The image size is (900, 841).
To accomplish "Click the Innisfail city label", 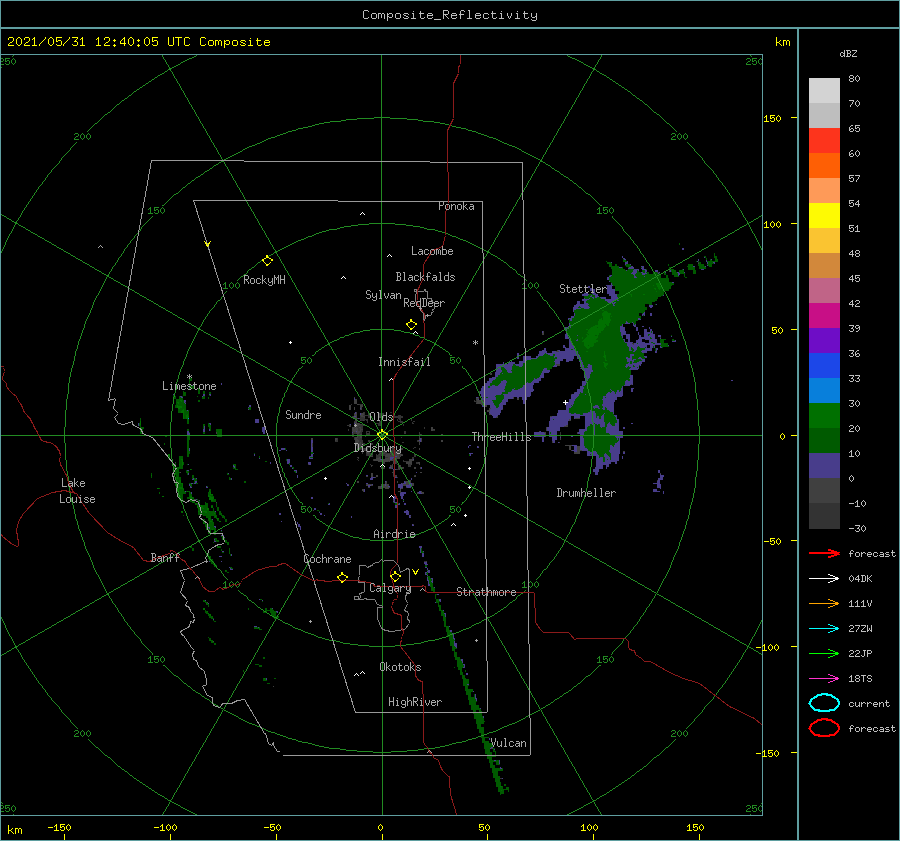I will (x=404, y=362).
